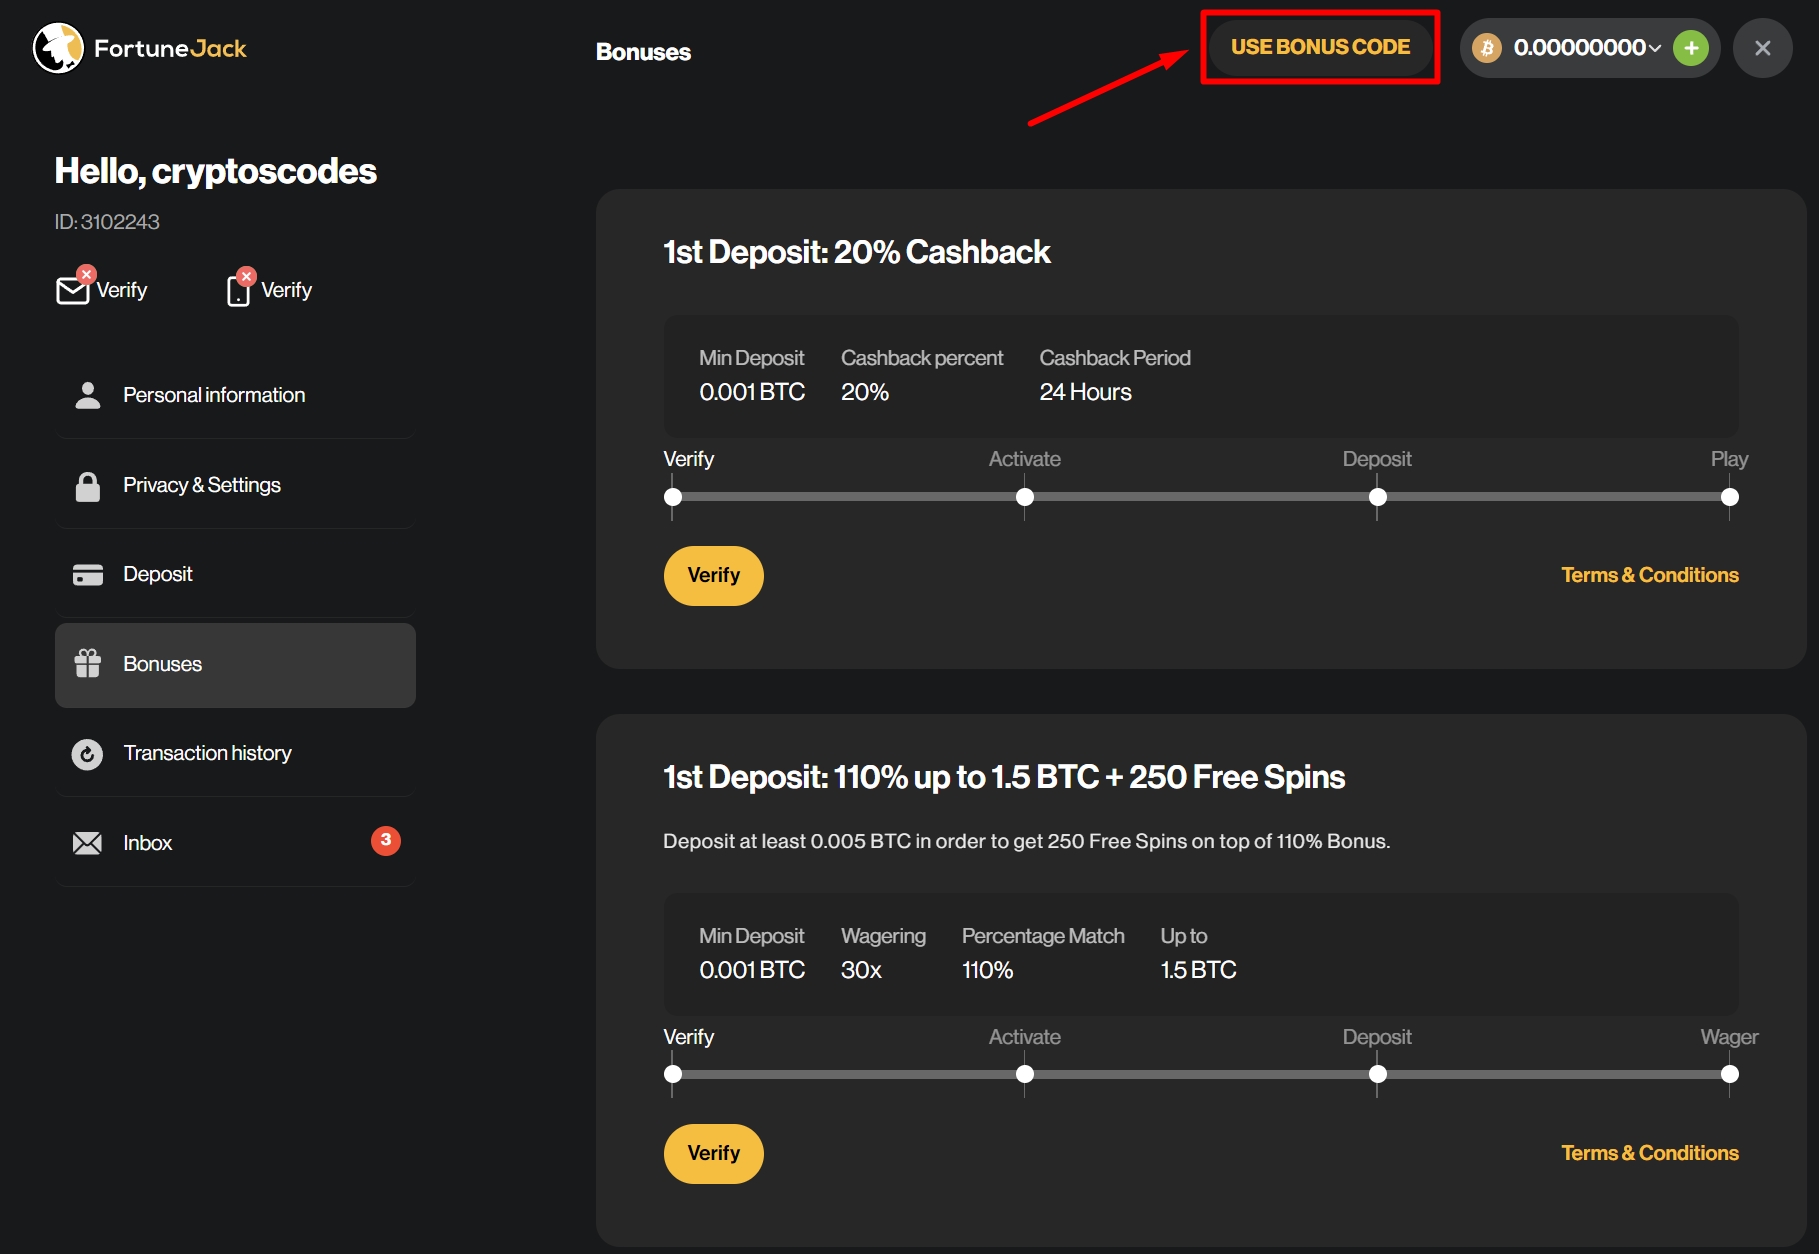Open Terms & Conditions for 110% bonus
The width and height of the screenshot is (1819, 1254).
[x=1650, y=1153]
